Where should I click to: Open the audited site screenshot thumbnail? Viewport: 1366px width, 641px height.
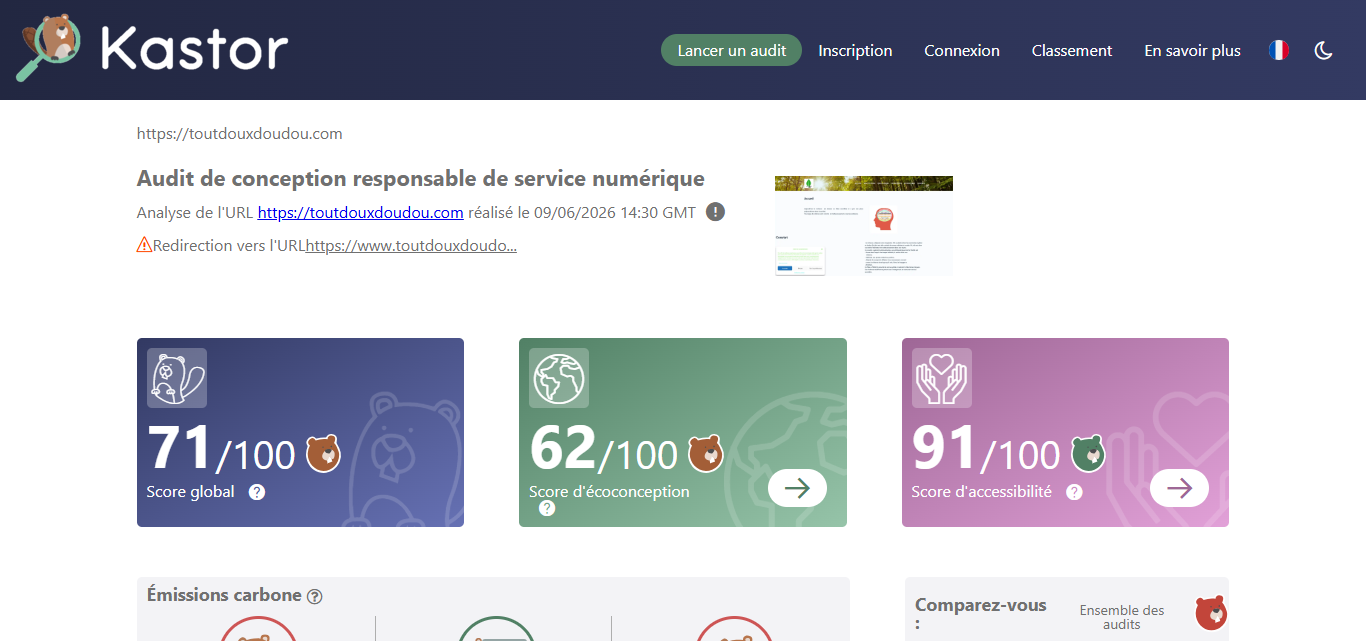[x=864, y=225]
